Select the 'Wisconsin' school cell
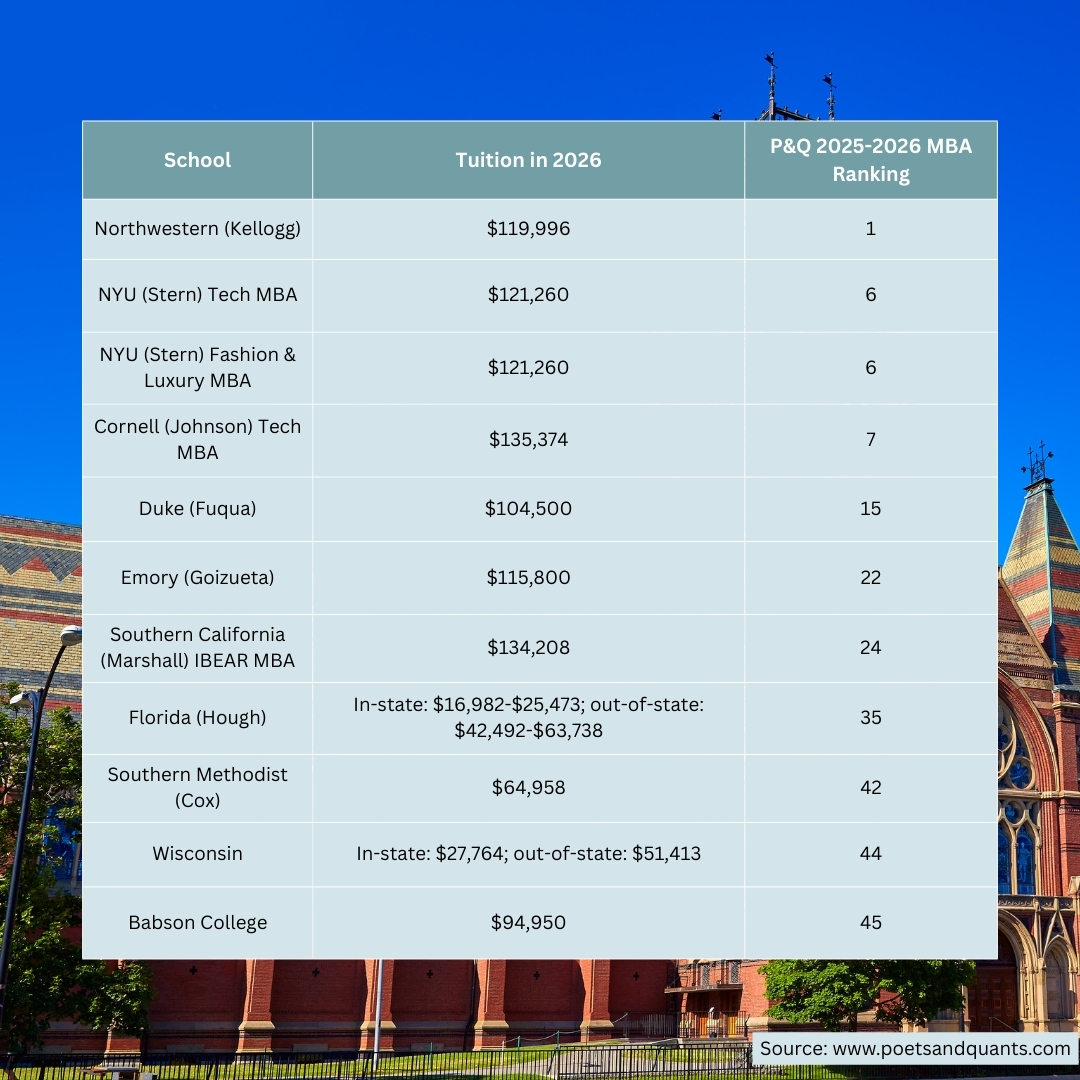 (197, 853)
